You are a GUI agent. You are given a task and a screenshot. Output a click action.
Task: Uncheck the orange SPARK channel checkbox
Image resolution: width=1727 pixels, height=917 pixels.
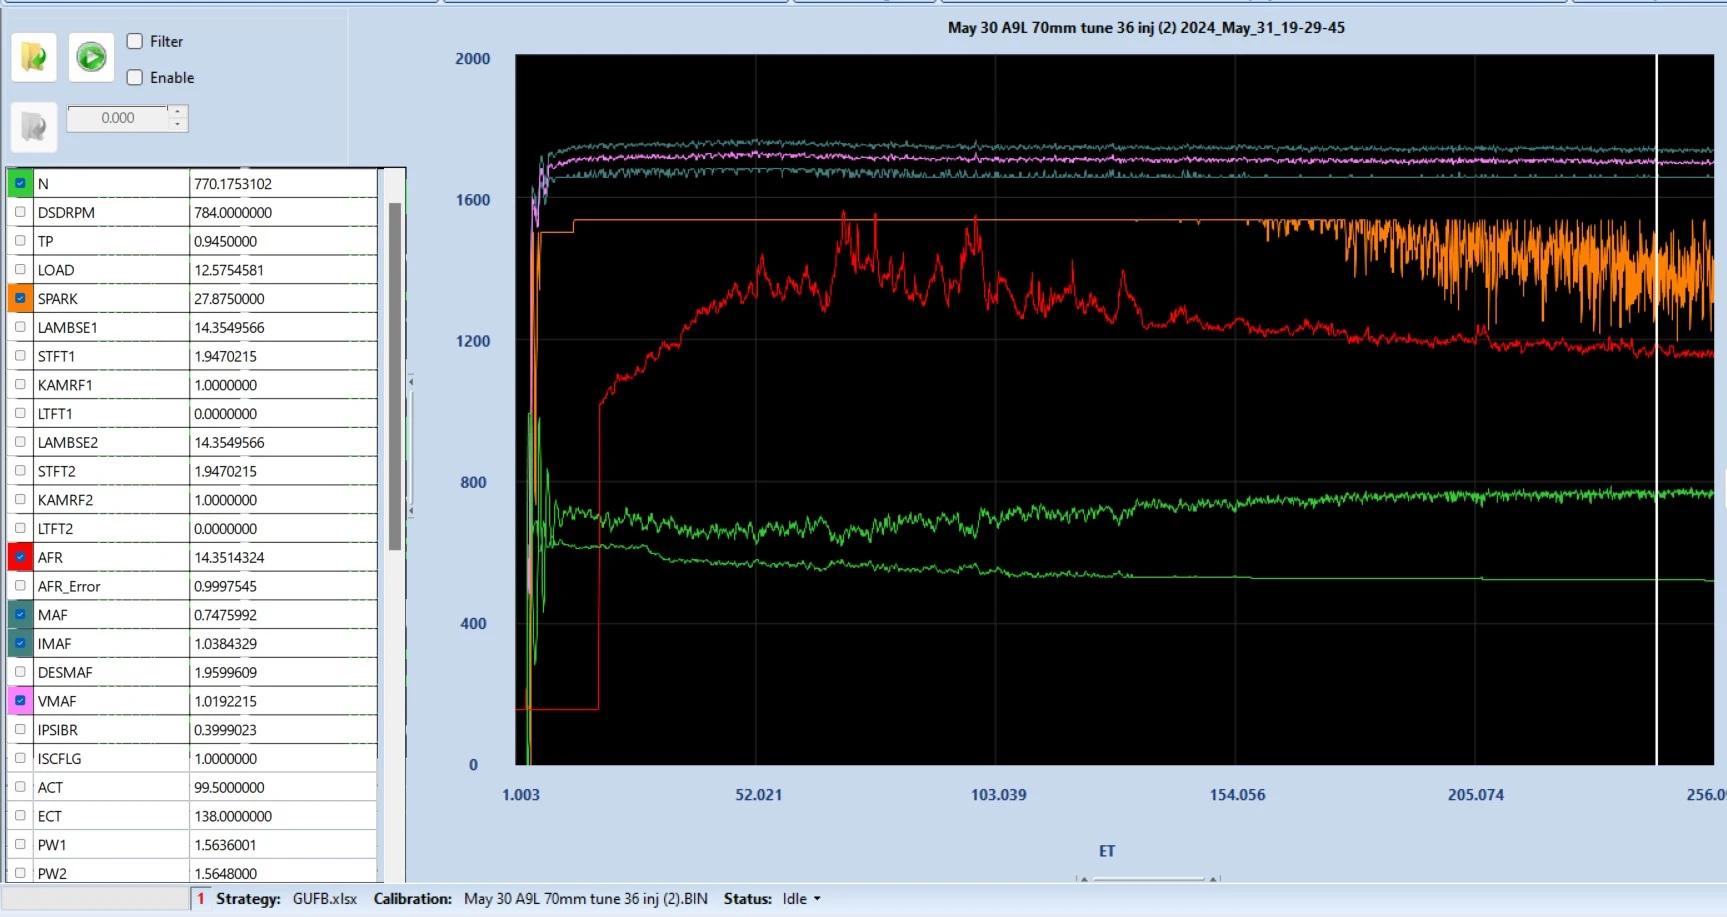tap(20, 298)
